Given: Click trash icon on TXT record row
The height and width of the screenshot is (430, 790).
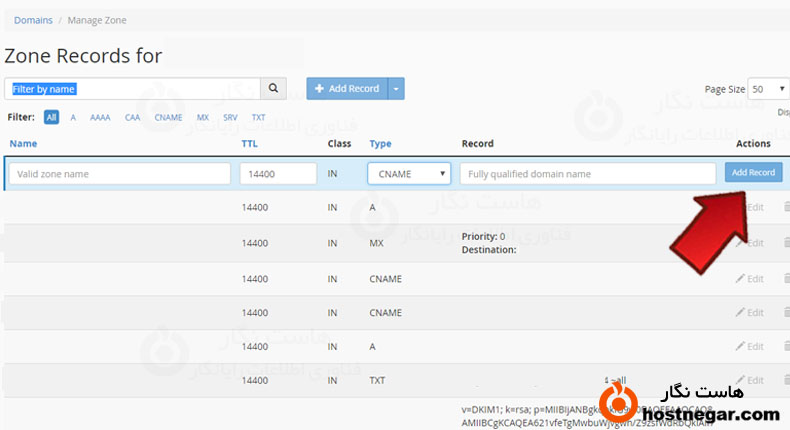Looking at the screenshot, I should [786, 380].
